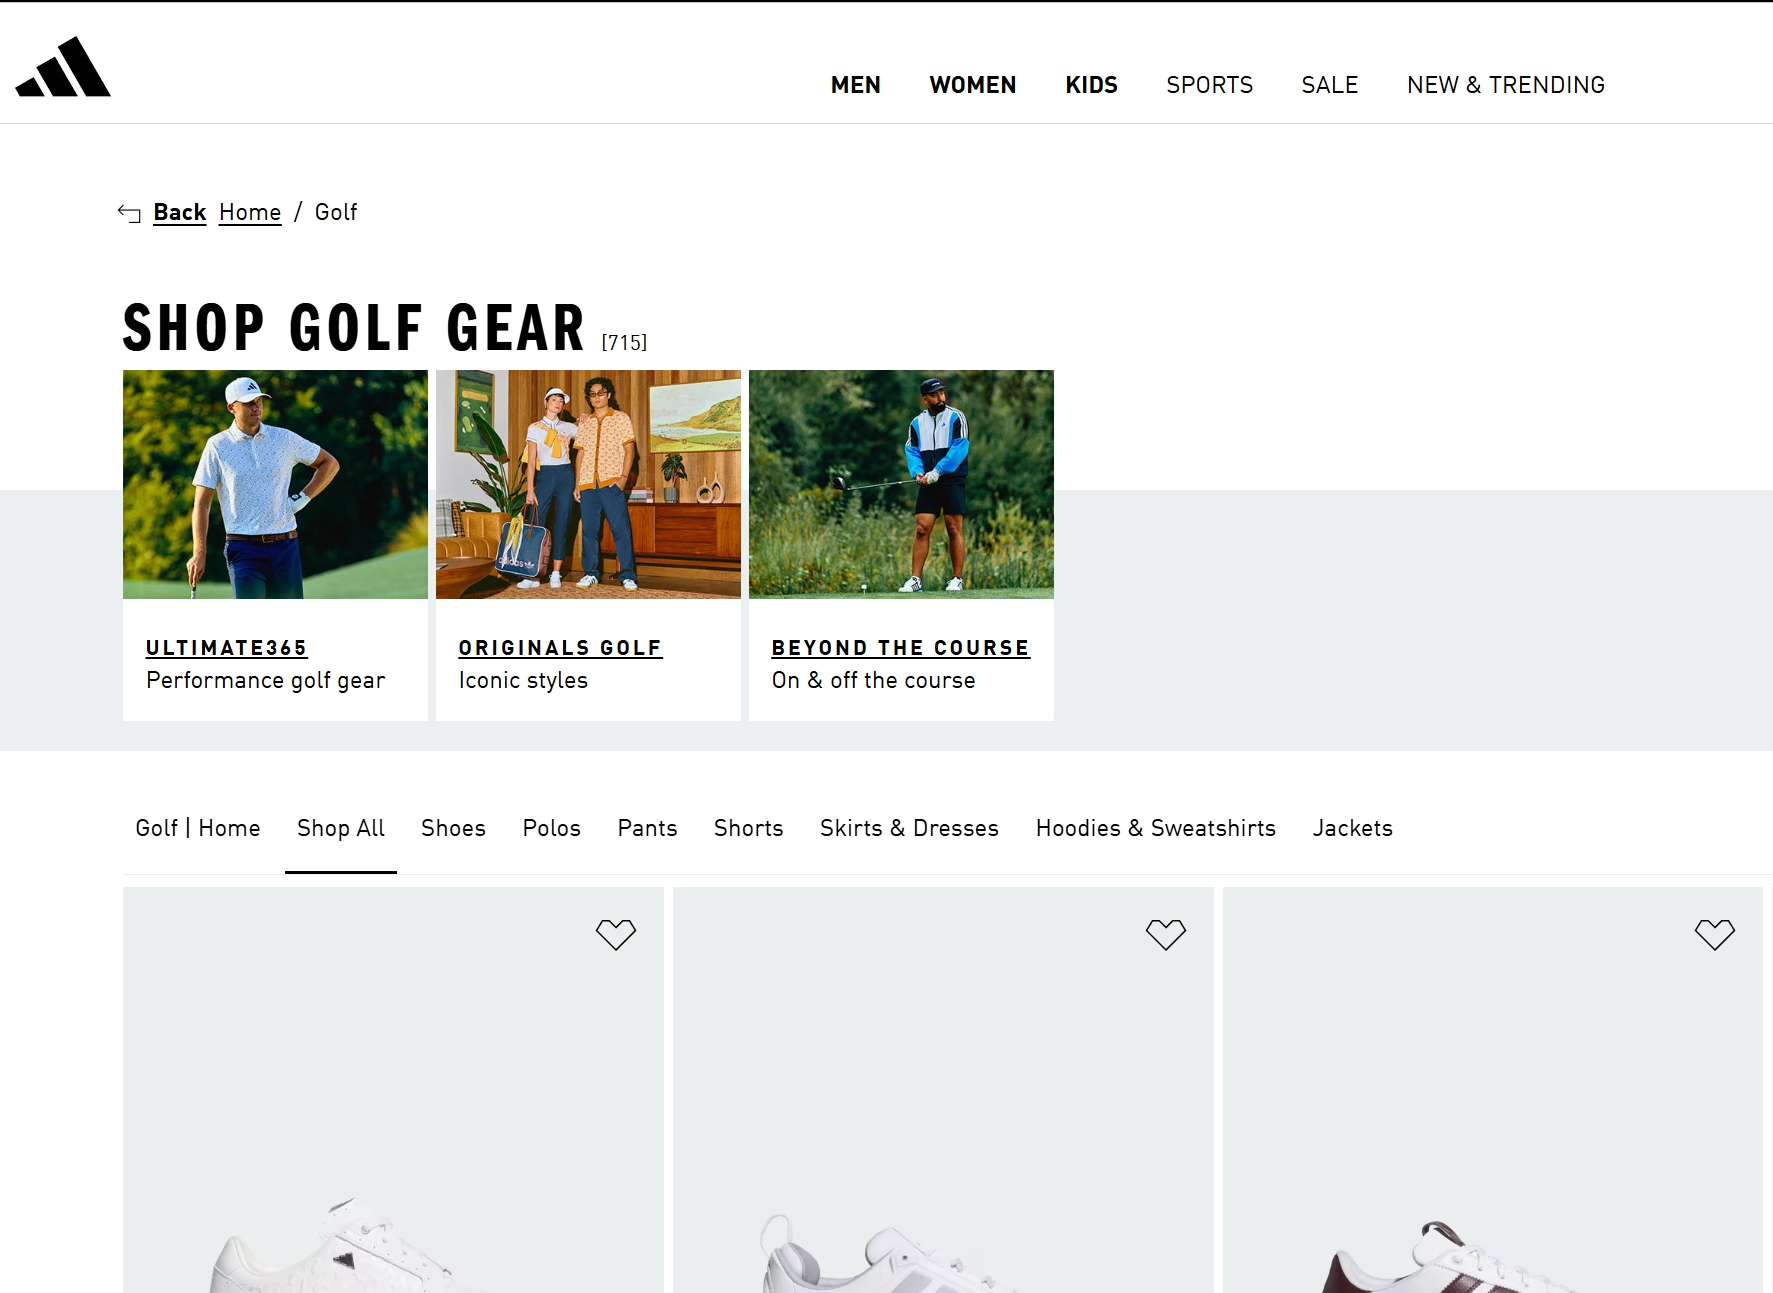Add maroon striped shoe to wishlist
The image size is (1773, 1293).
click(x=1715, y=934)
